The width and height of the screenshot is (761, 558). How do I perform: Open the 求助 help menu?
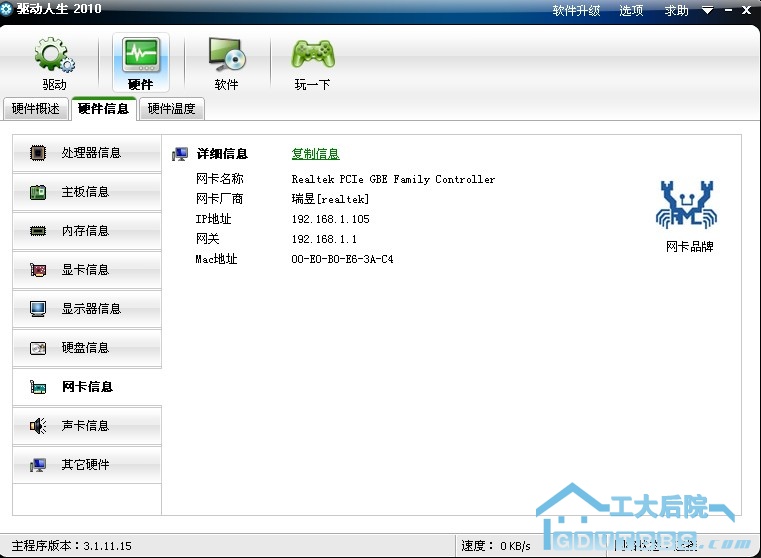point(677,10)
